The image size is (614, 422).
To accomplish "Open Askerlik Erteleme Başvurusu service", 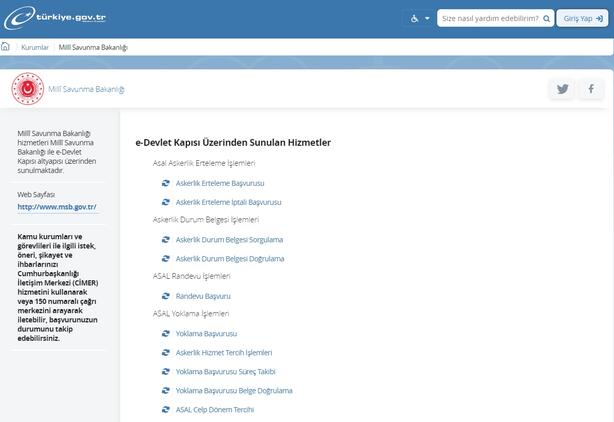I will (x=220, y=183).
